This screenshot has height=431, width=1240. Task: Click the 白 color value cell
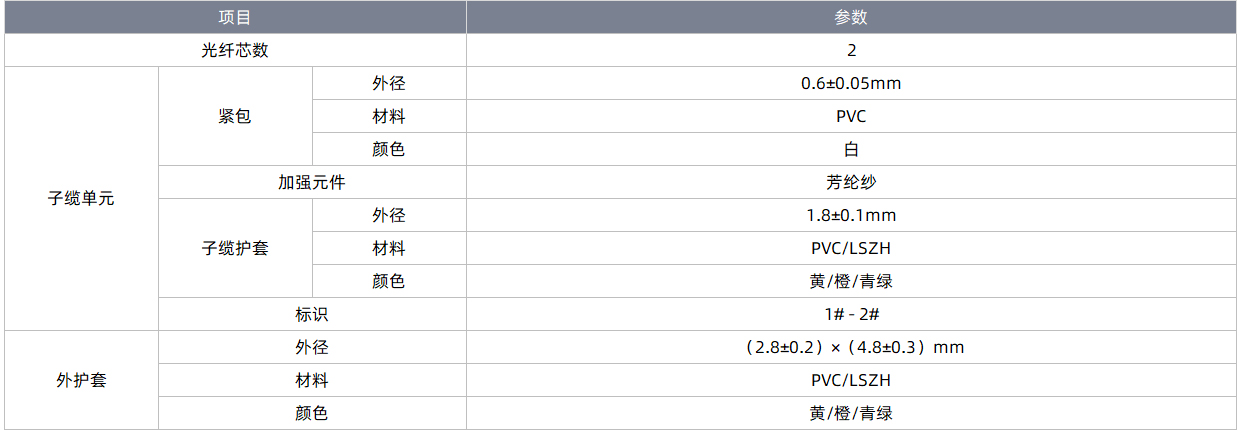coord(851,150)
